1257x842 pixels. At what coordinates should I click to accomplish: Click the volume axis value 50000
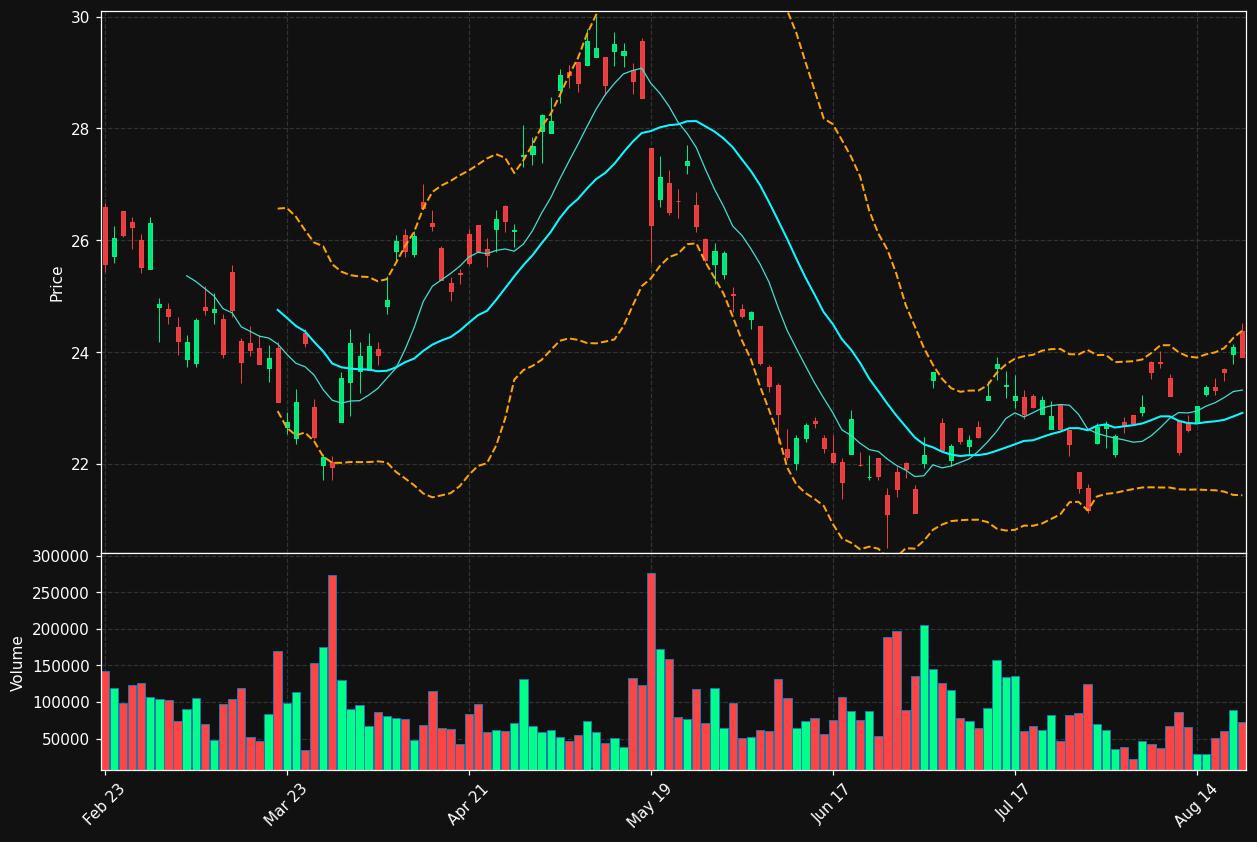[66, 739]
